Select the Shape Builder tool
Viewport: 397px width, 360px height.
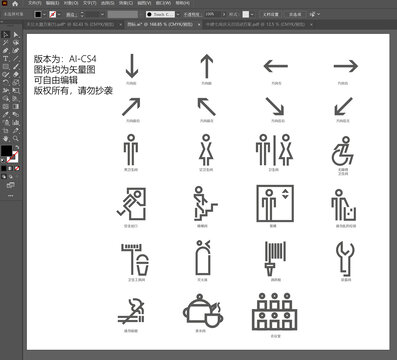6,99
